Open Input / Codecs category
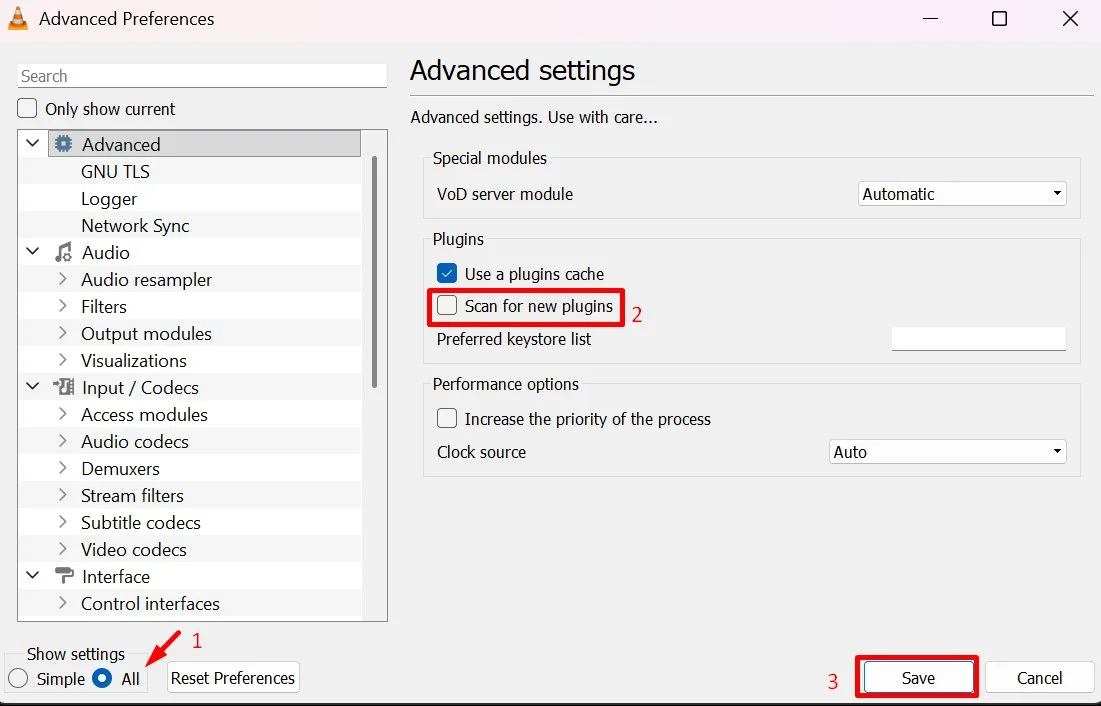This screenshot has height=706, width=1101. click(x=140, y=388)
